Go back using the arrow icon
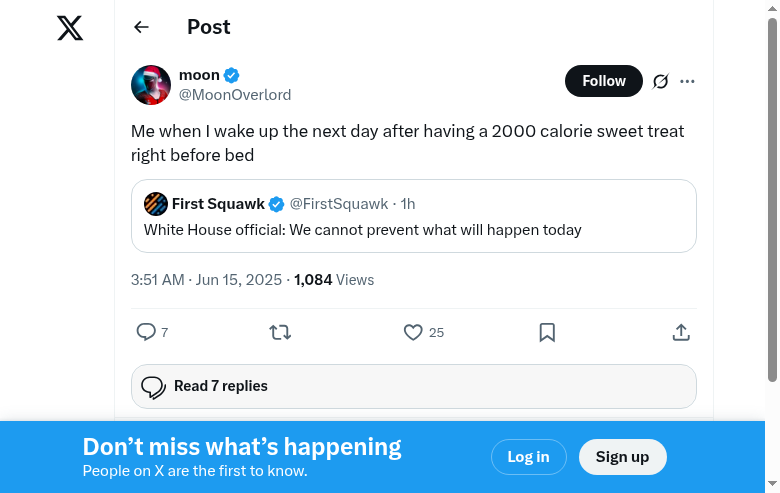Screen dimensions: 780x493 (141, 28)
